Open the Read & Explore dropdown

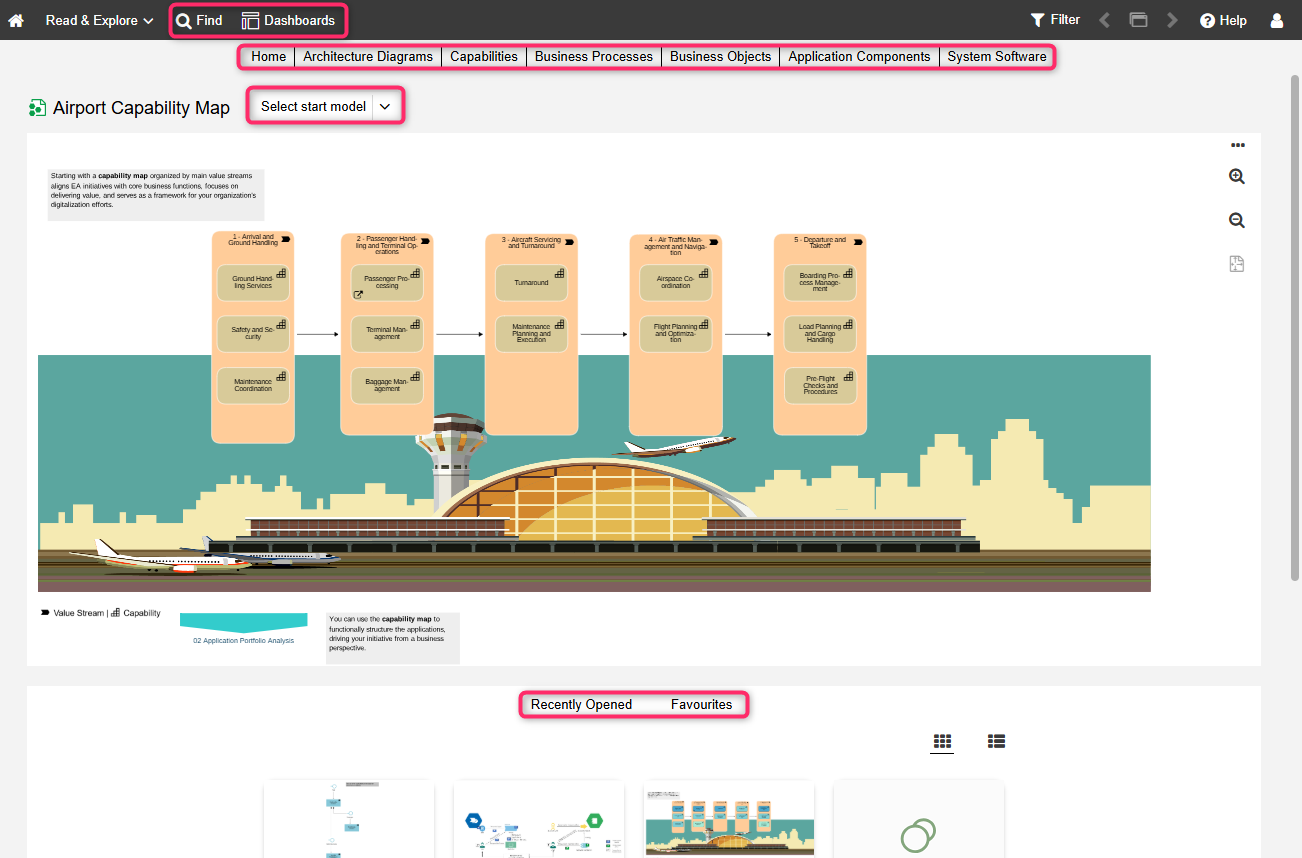[x=99, y=20]
